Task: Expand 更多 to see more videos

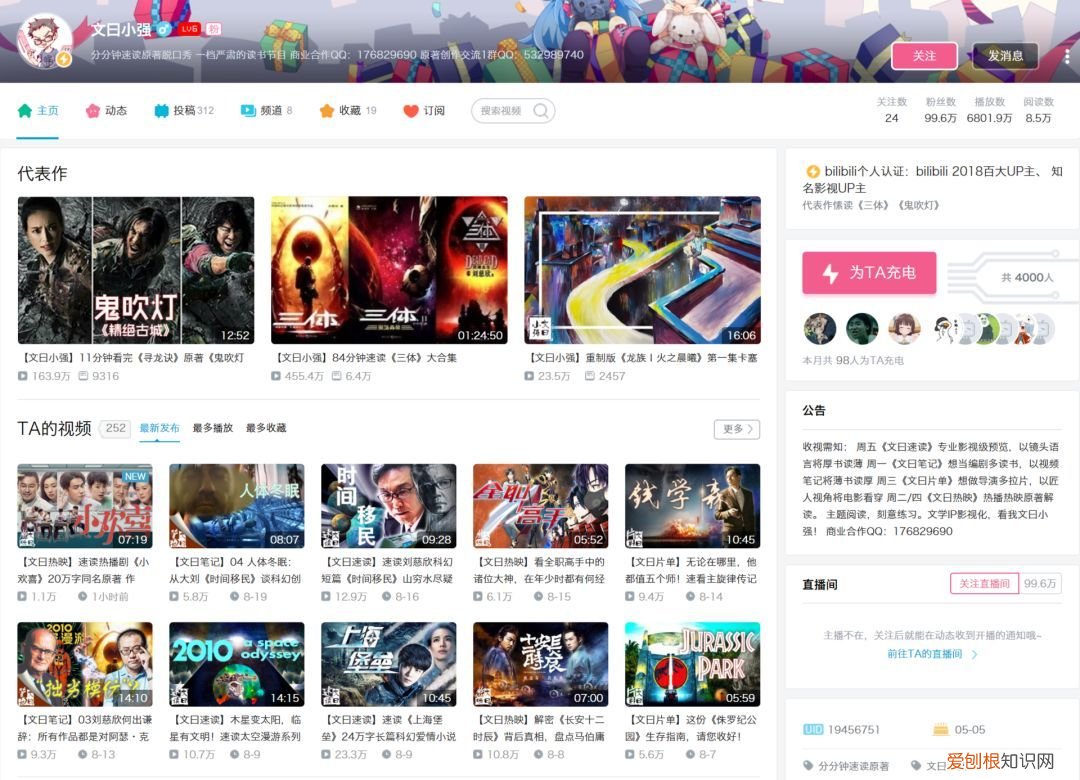Action: coord(735,428)
